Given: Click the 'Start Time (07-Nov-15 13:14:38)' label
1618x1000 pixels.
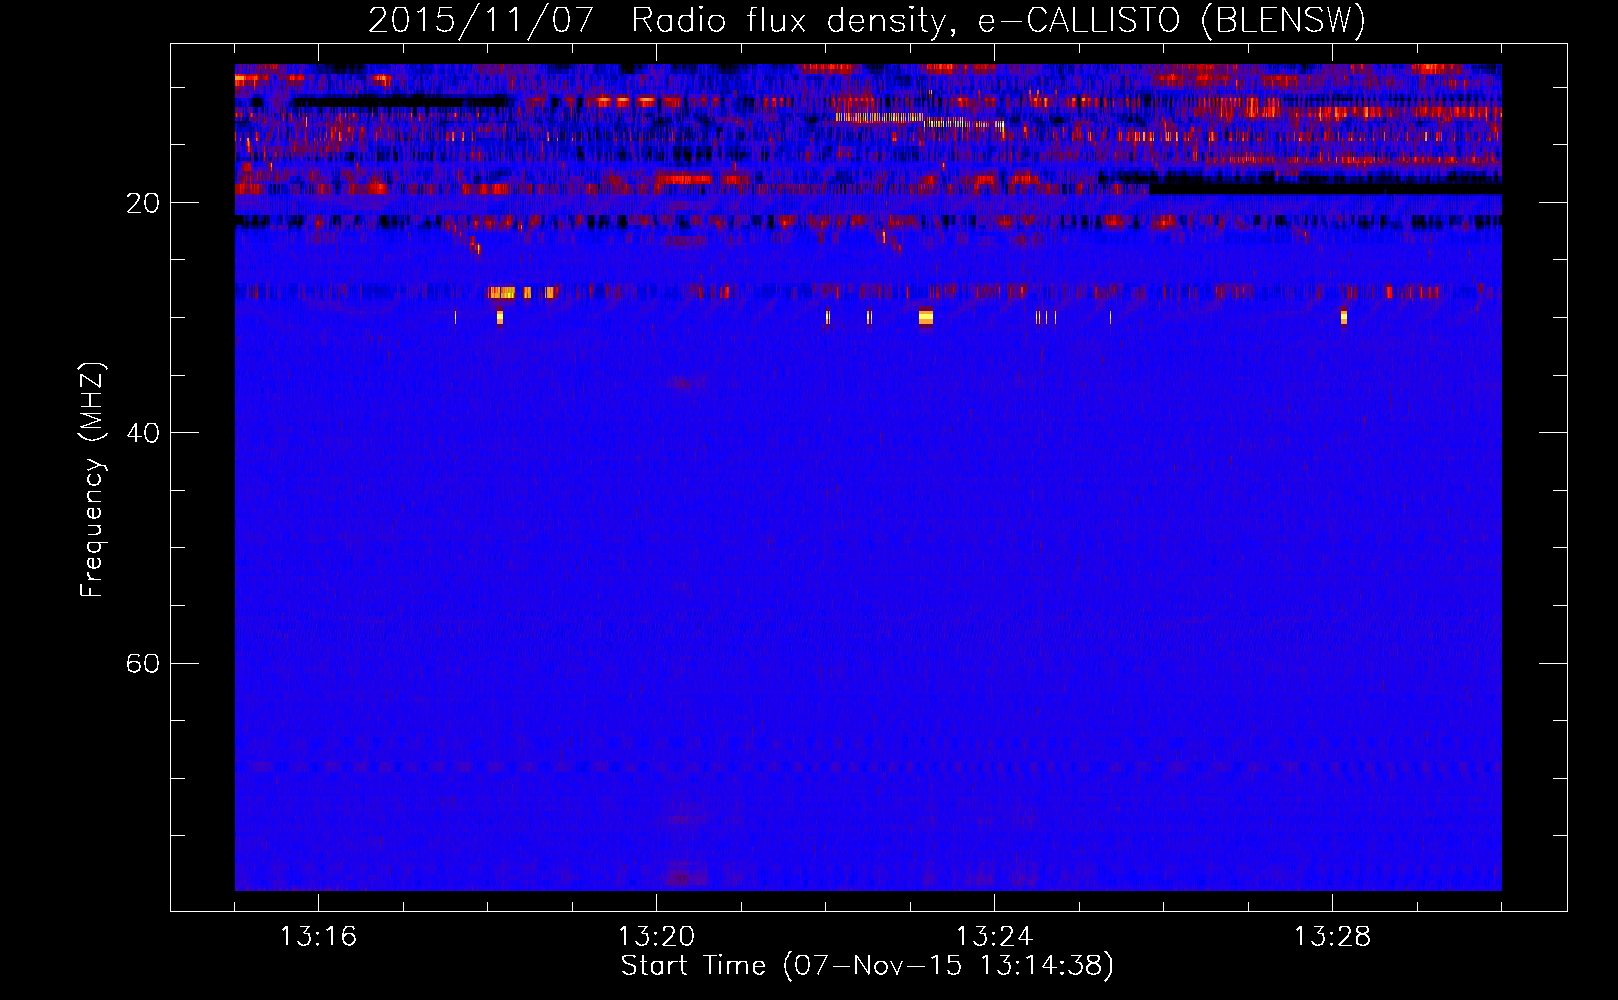Looking at the screenshot, I should pyautogui.click(x=867, y=966).
